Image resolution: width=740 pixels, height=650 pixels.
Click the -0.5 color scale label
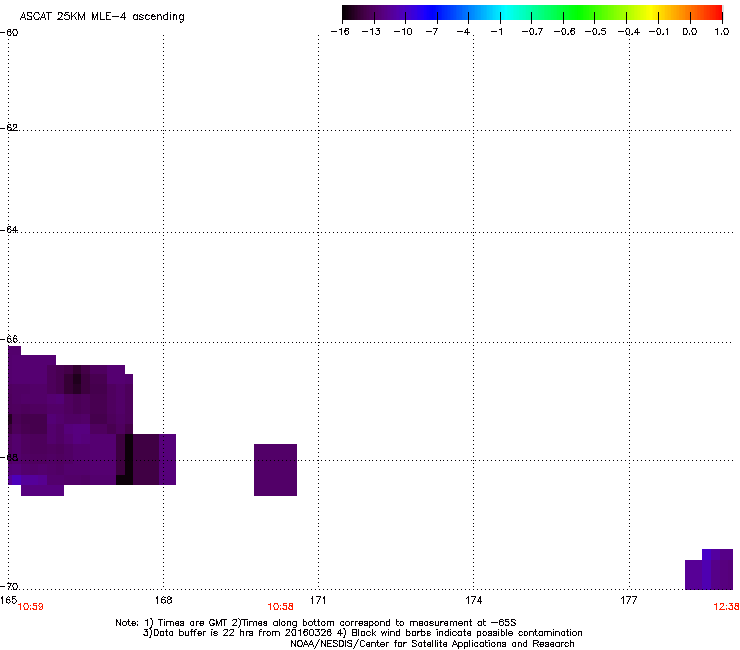click(x=596, y=32)
